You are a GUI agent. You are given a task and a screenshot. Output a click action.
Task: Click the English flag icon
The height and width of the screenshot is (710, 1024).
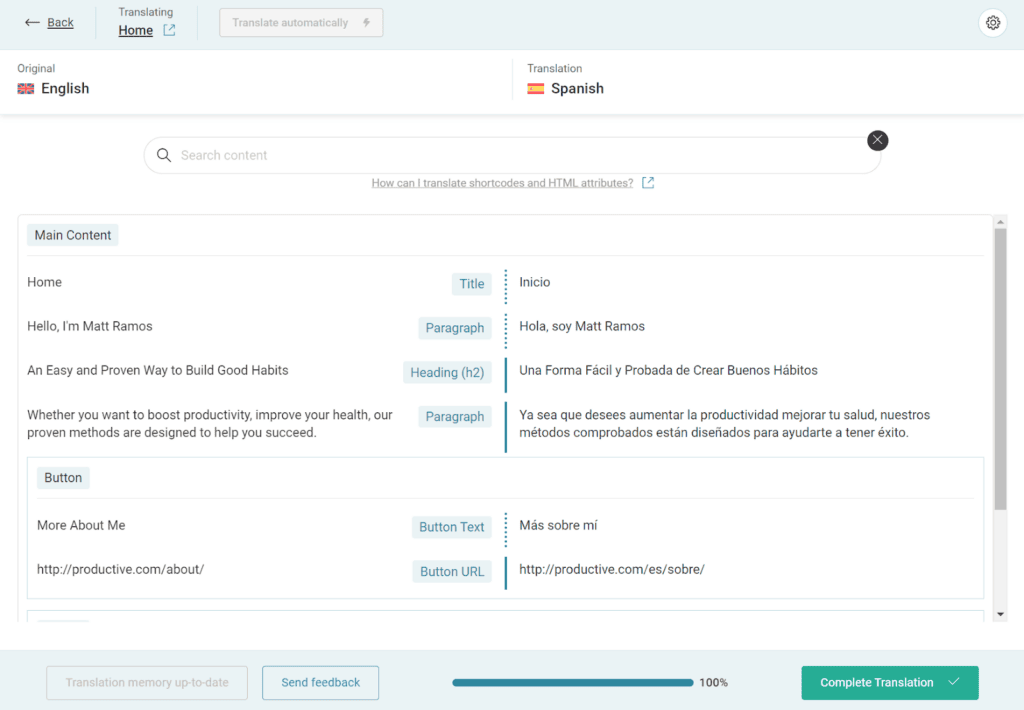point(26,89)
